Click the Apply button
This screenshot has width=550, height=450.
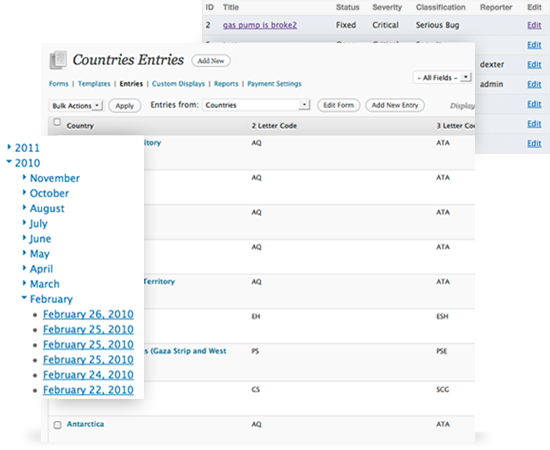(x=125, y=106)
